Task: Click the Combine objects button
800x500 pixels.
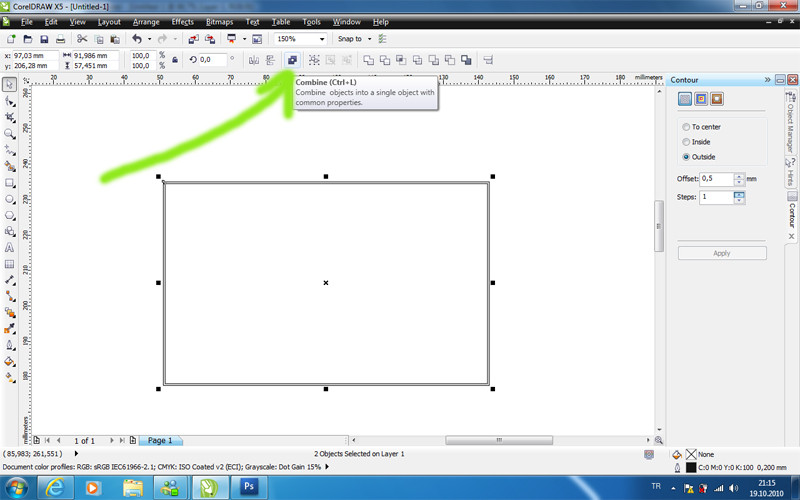Action: [x=292, y=60]
